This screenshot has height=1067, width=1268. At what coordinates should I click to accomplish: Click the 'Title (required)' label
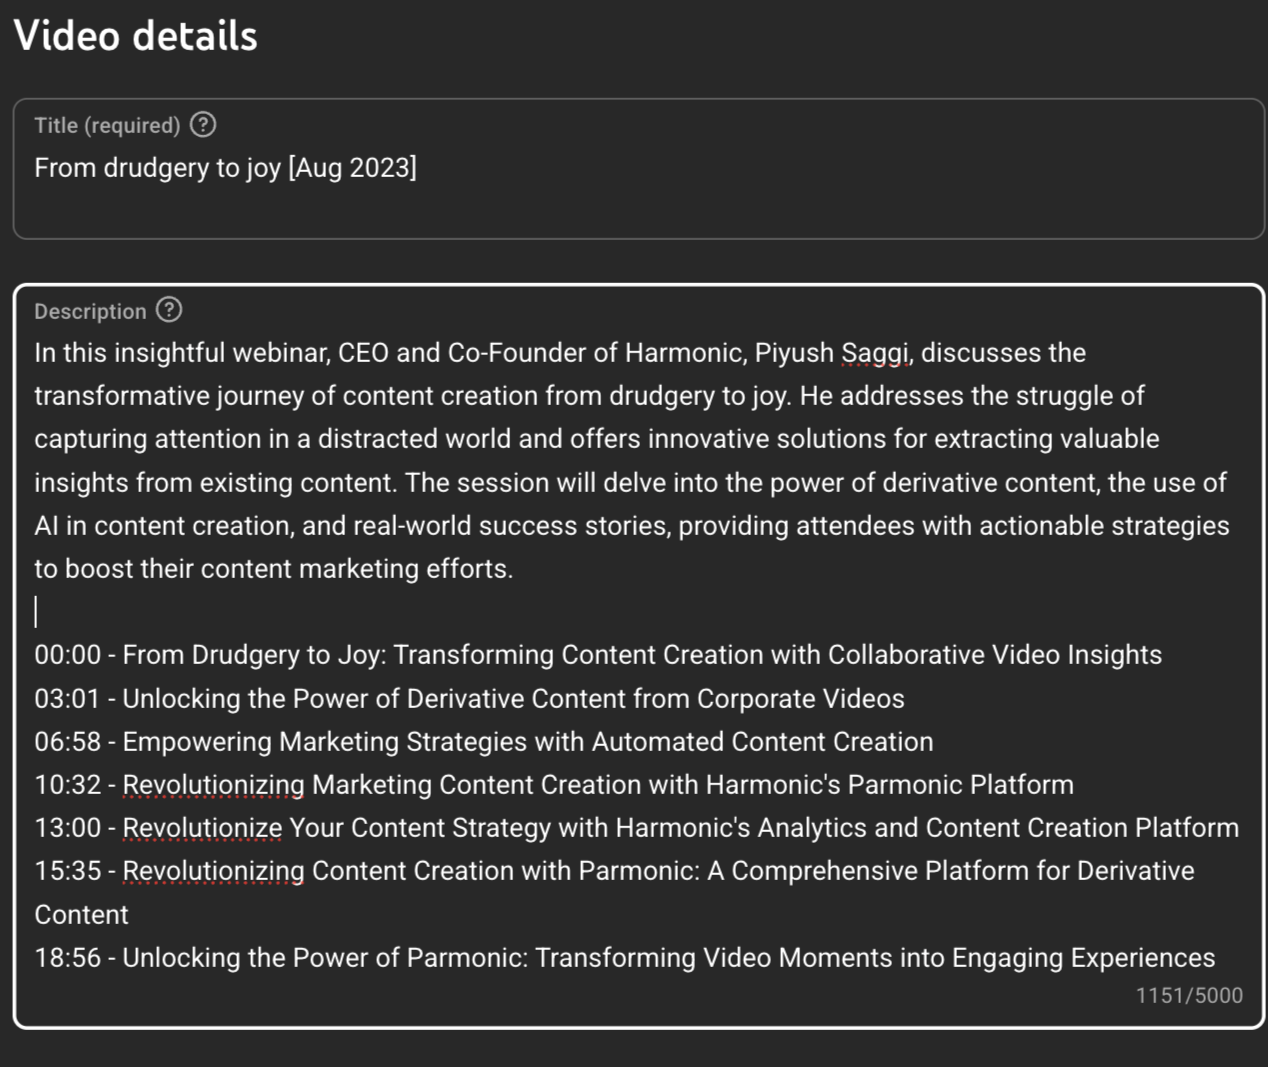tap(107, 126)
